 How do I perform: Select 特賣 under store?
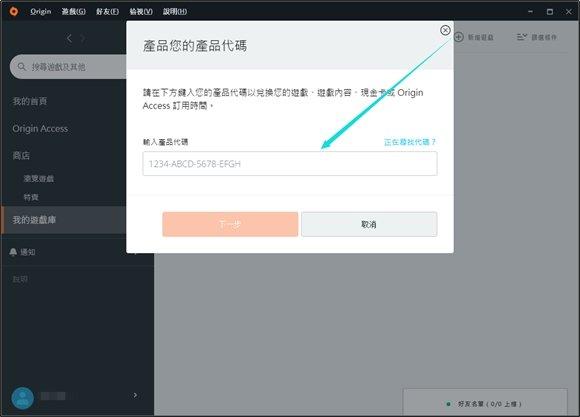coord(31,197)
